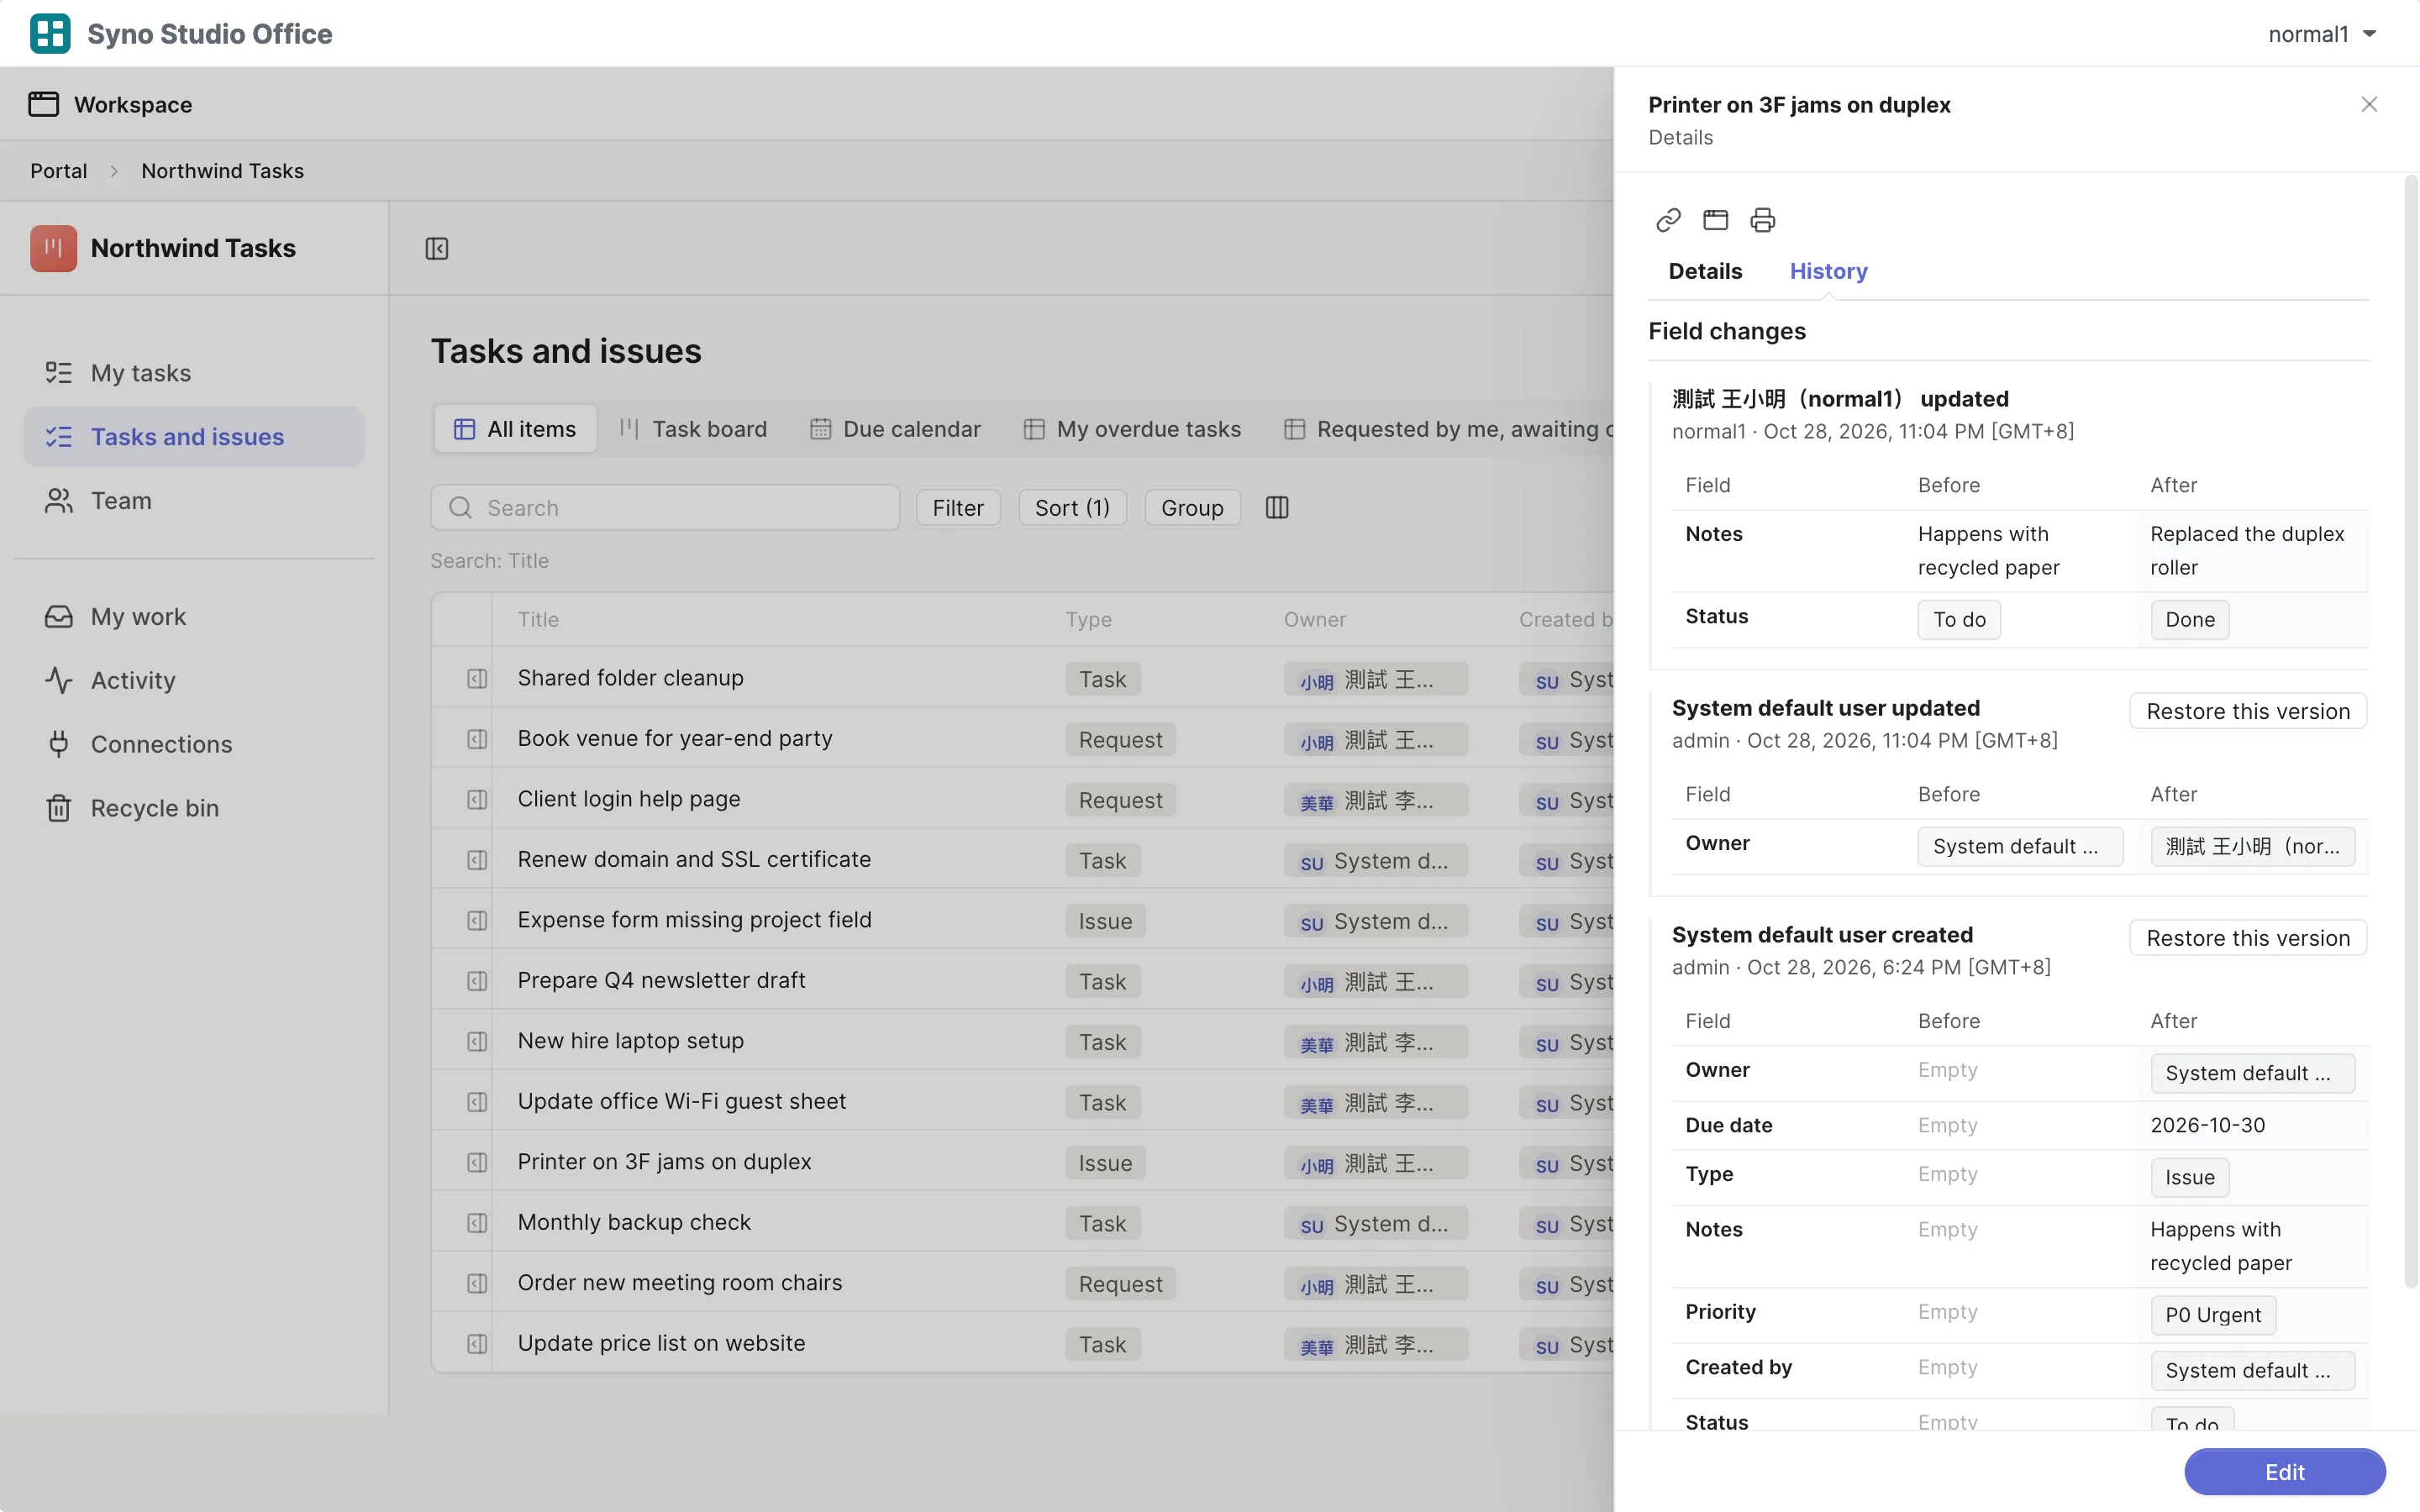The image size is (2420, 1512).
Task: Open Team in the sidebar
Action: [193, 501]
